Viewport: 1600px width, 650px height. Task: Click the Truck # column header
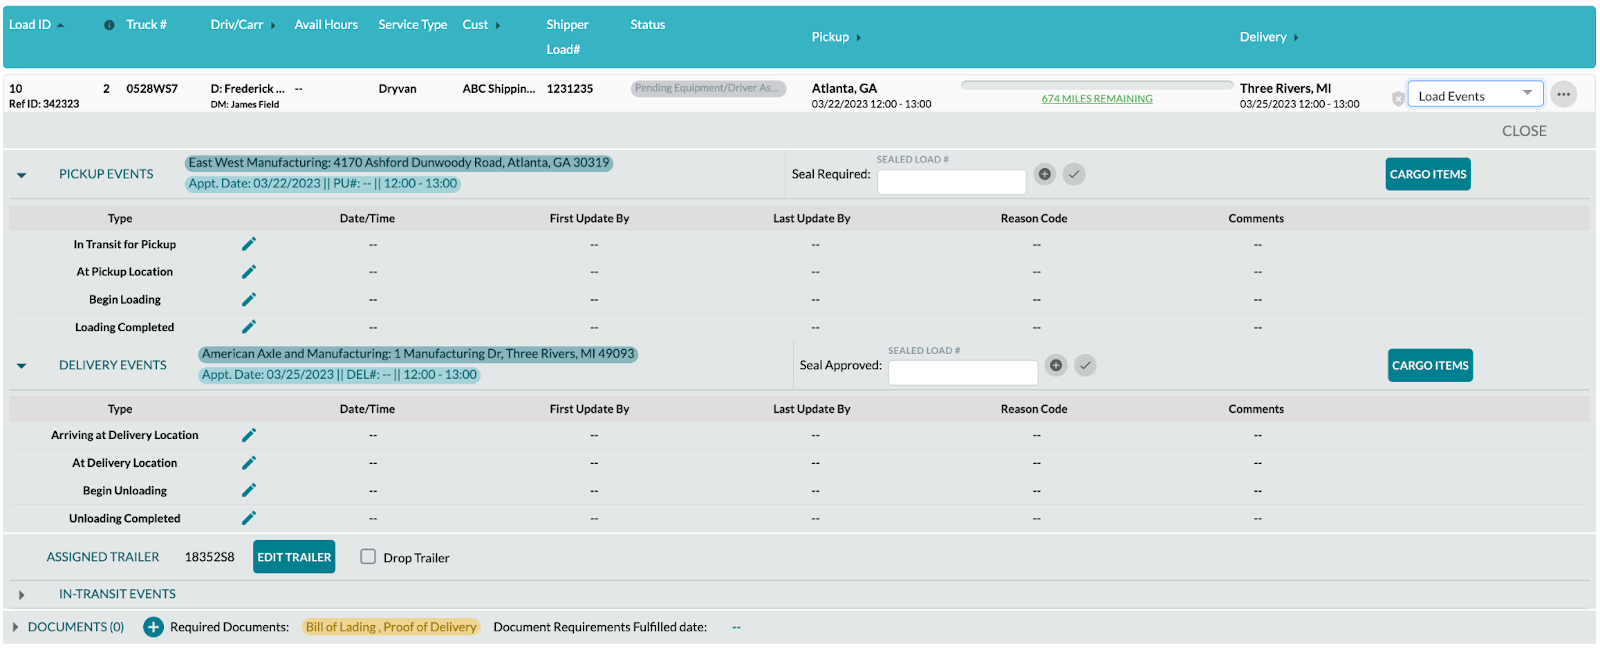pos(146,24)
